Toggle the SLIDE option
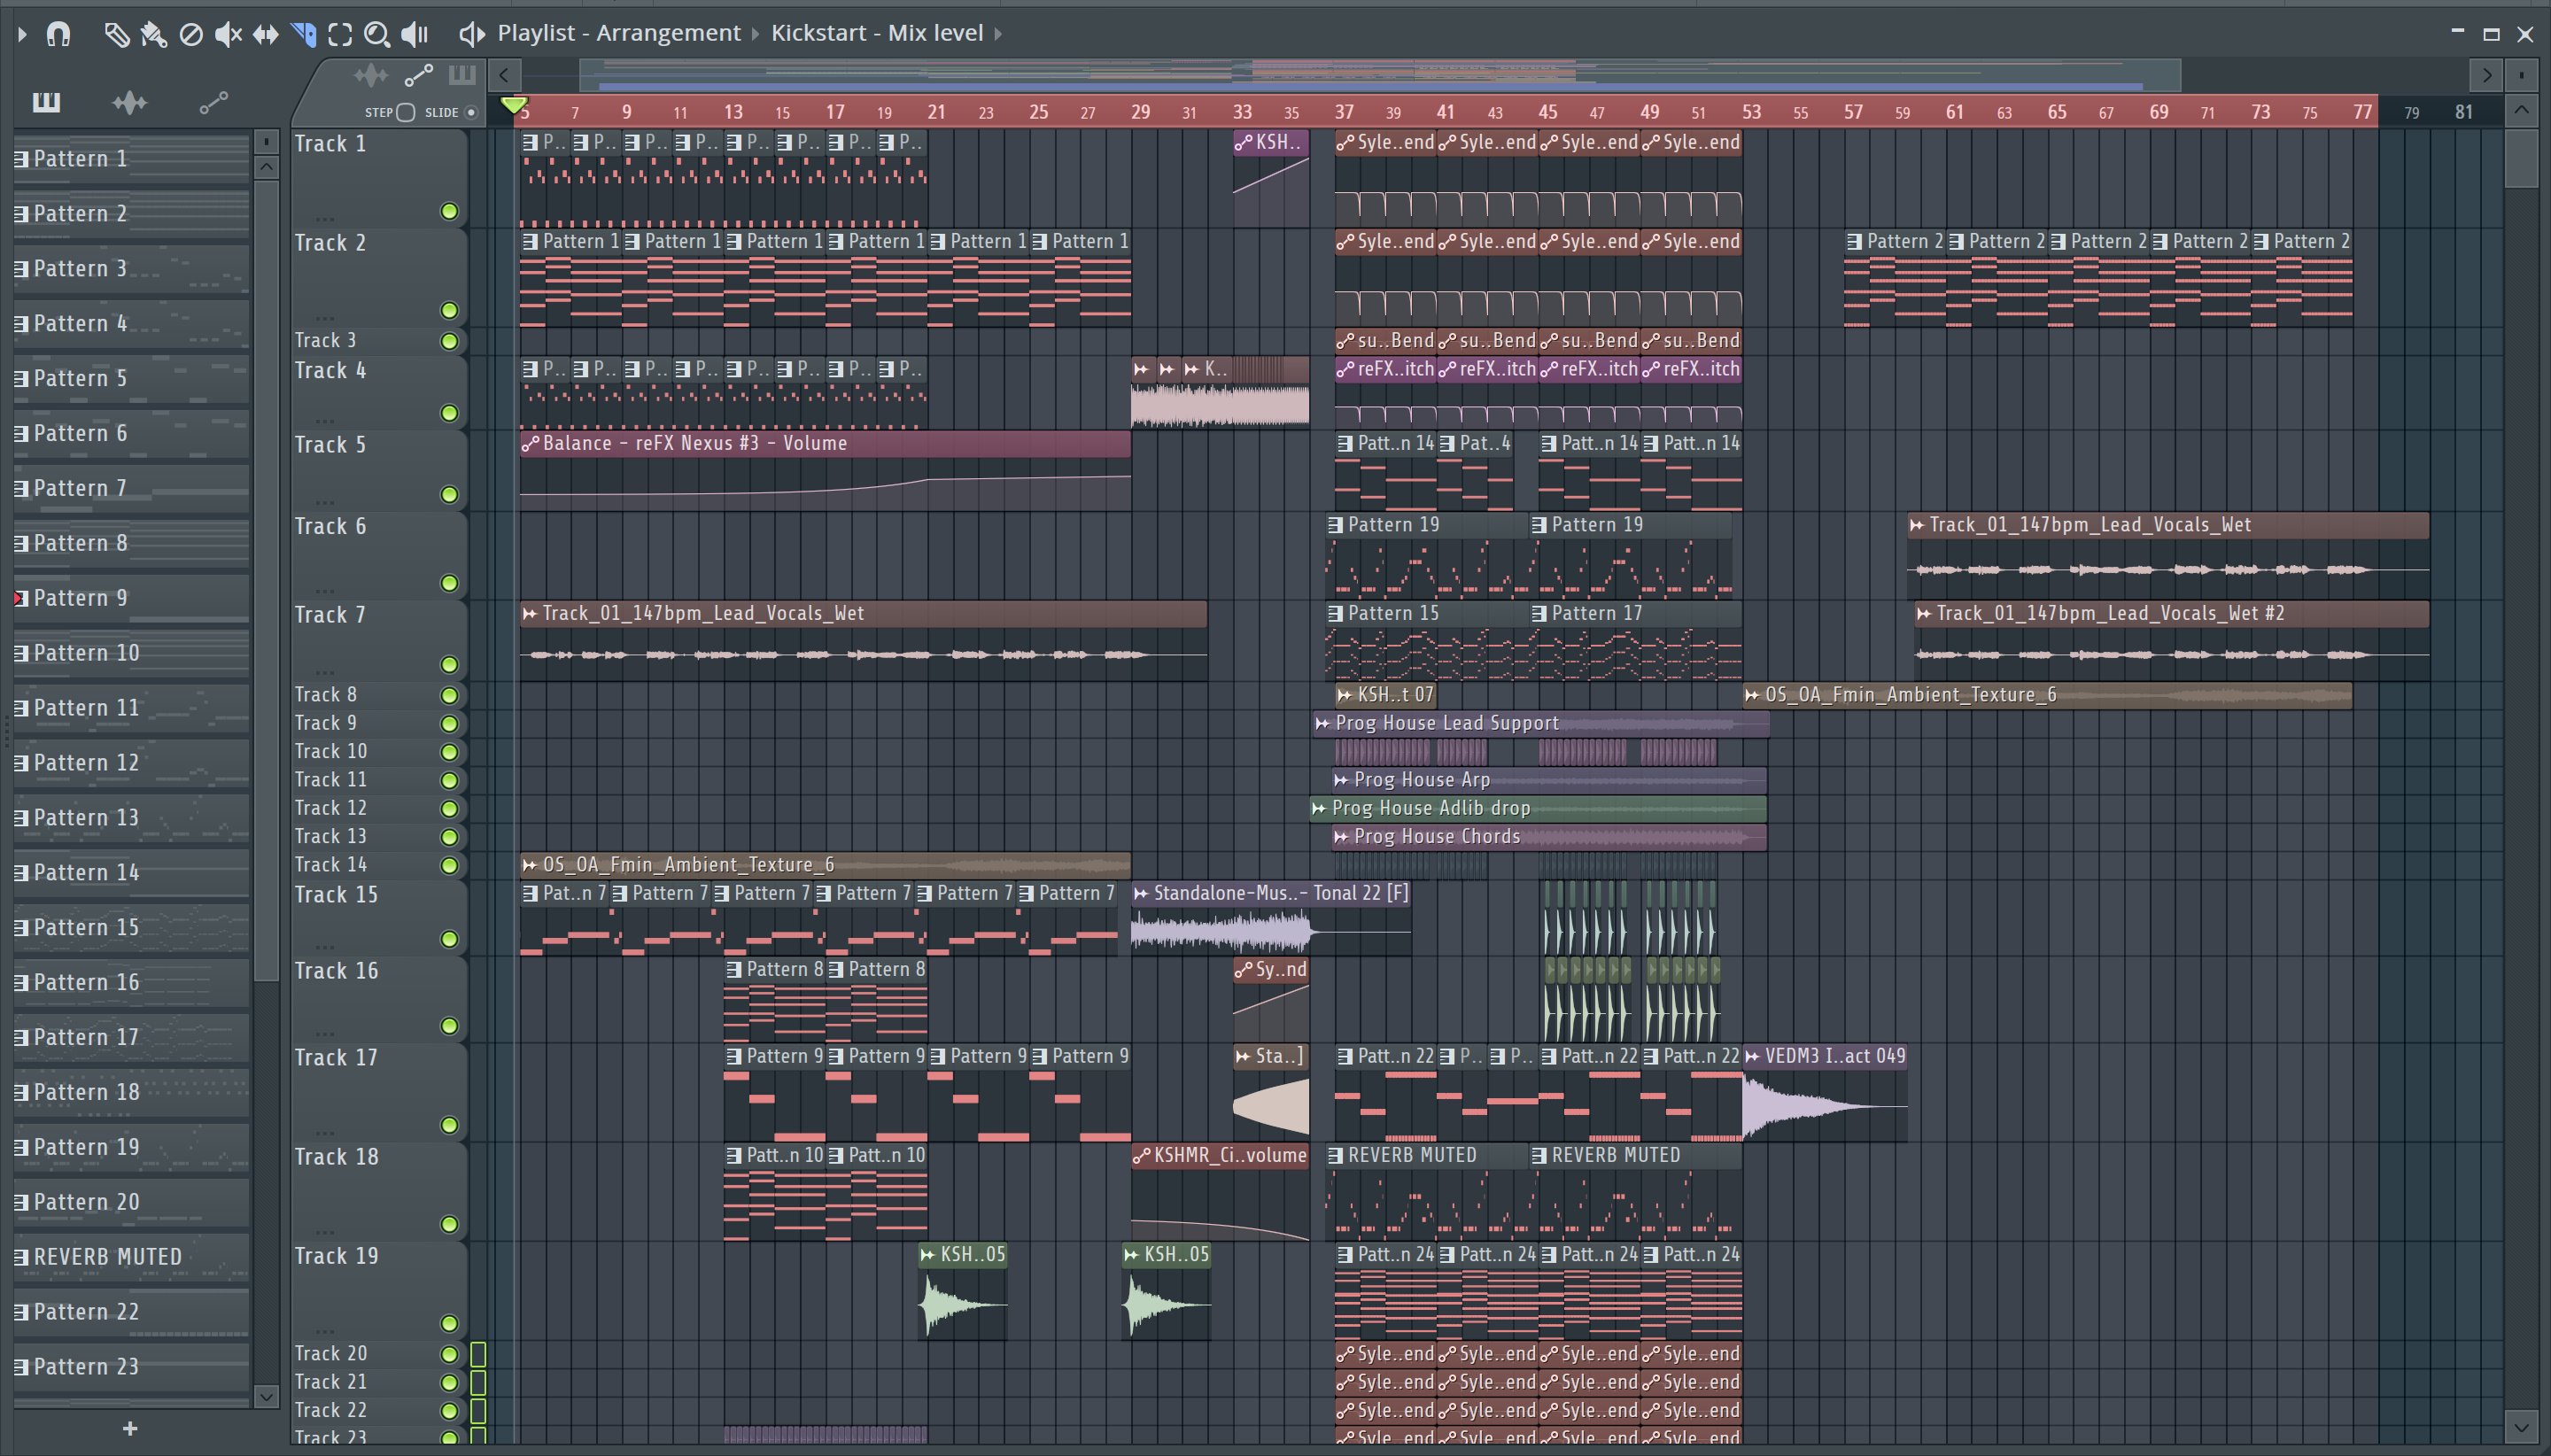The image size is (2551, 1456). 471,112
